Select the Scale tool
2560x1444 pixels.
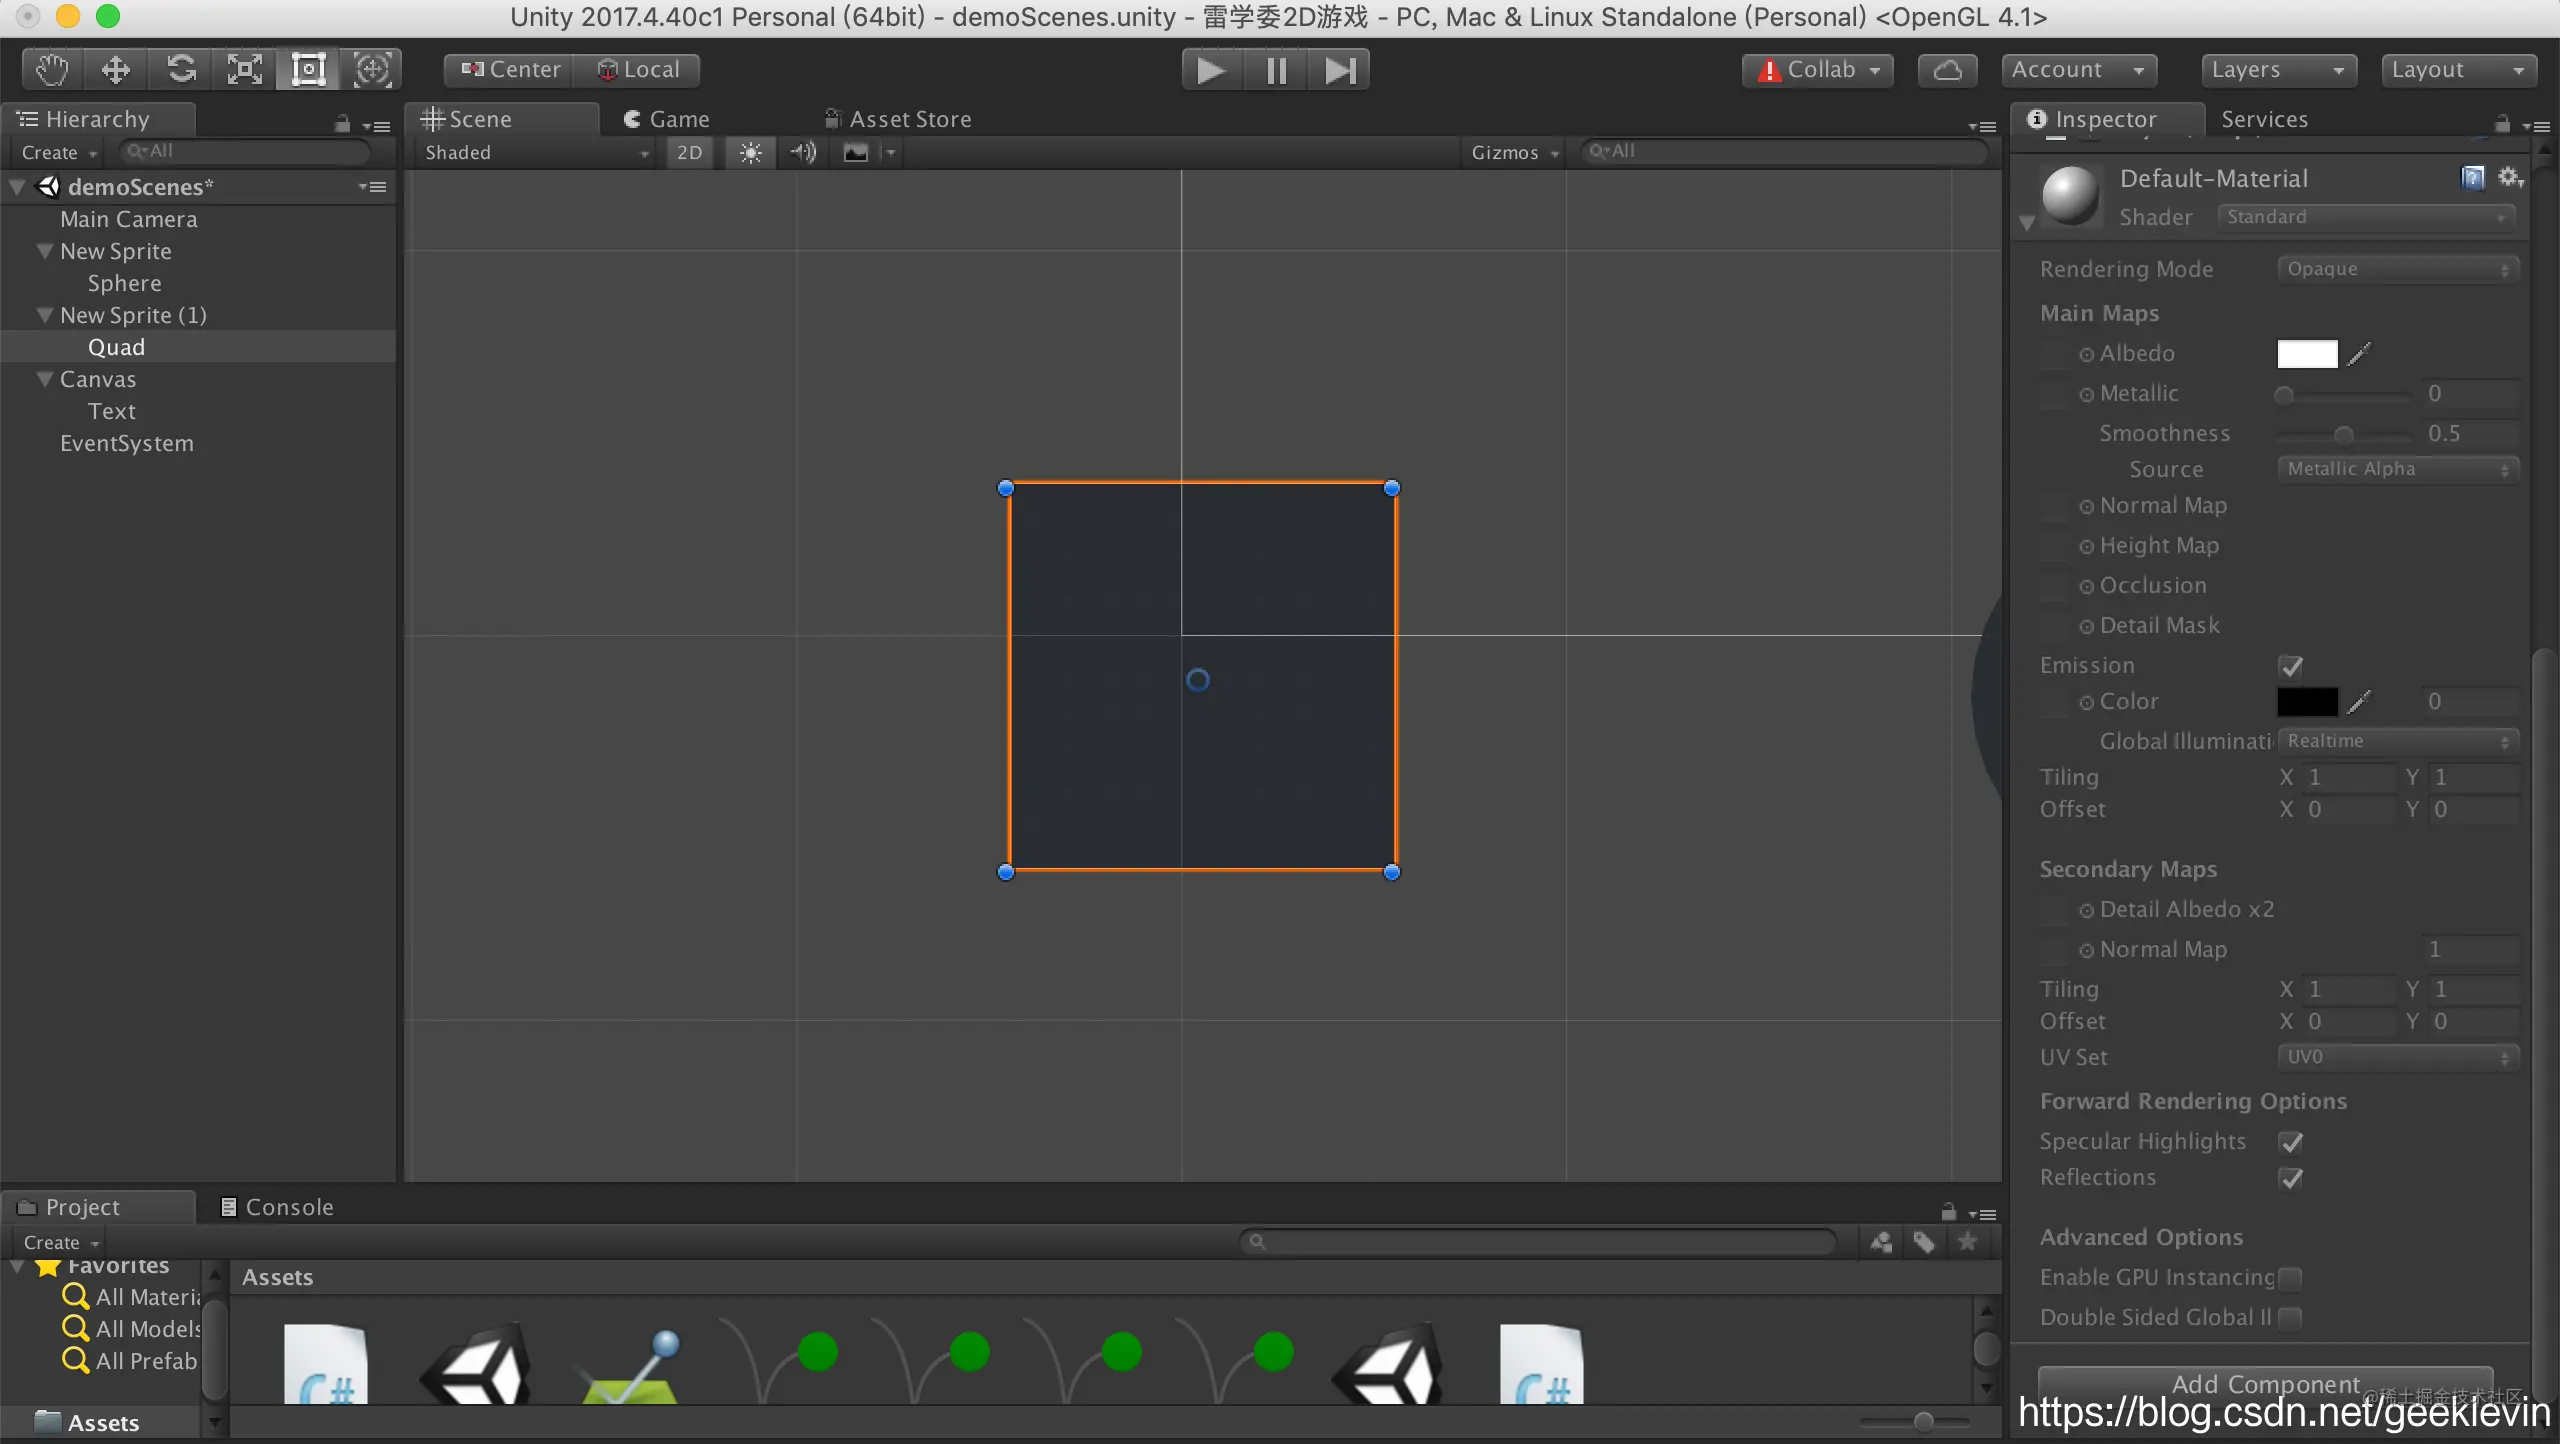tap(244, 70)
